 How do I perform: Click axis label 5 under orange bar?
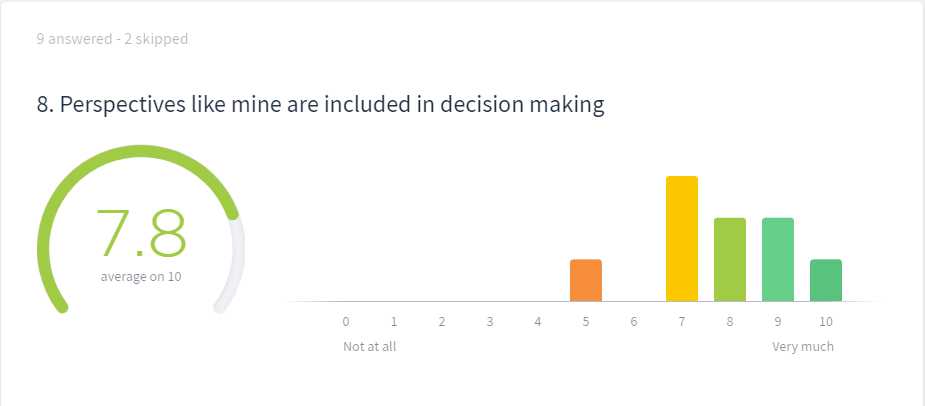586,322
